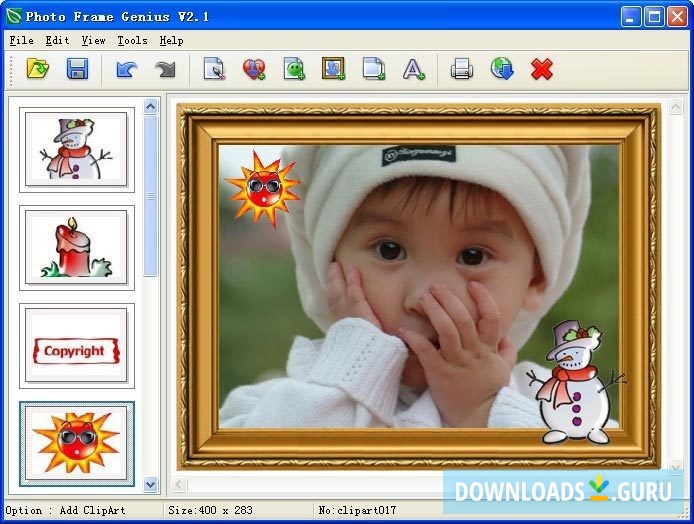Screen dimensions: 694x524
Task: Choose the Copyright stamp clipart thumbnail
Action: coord(77,346)
